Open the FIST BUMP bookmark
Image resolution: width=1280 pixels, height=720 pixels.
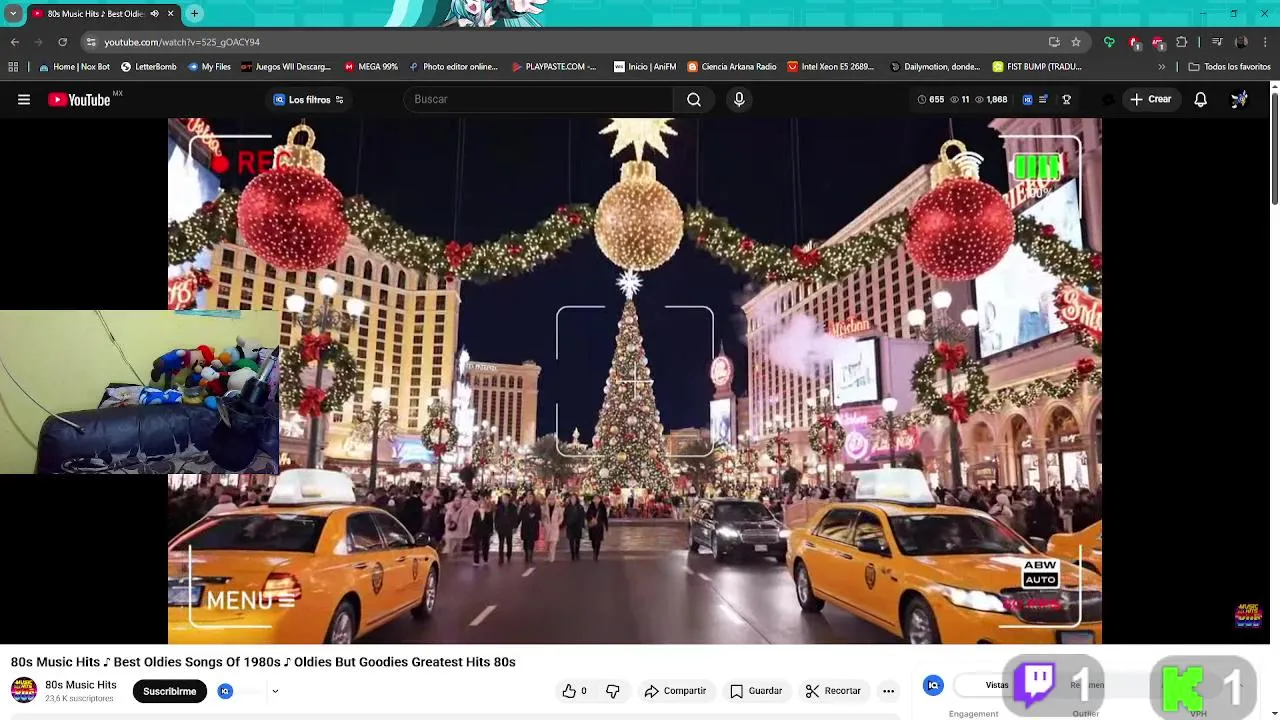click(1037, 67)
